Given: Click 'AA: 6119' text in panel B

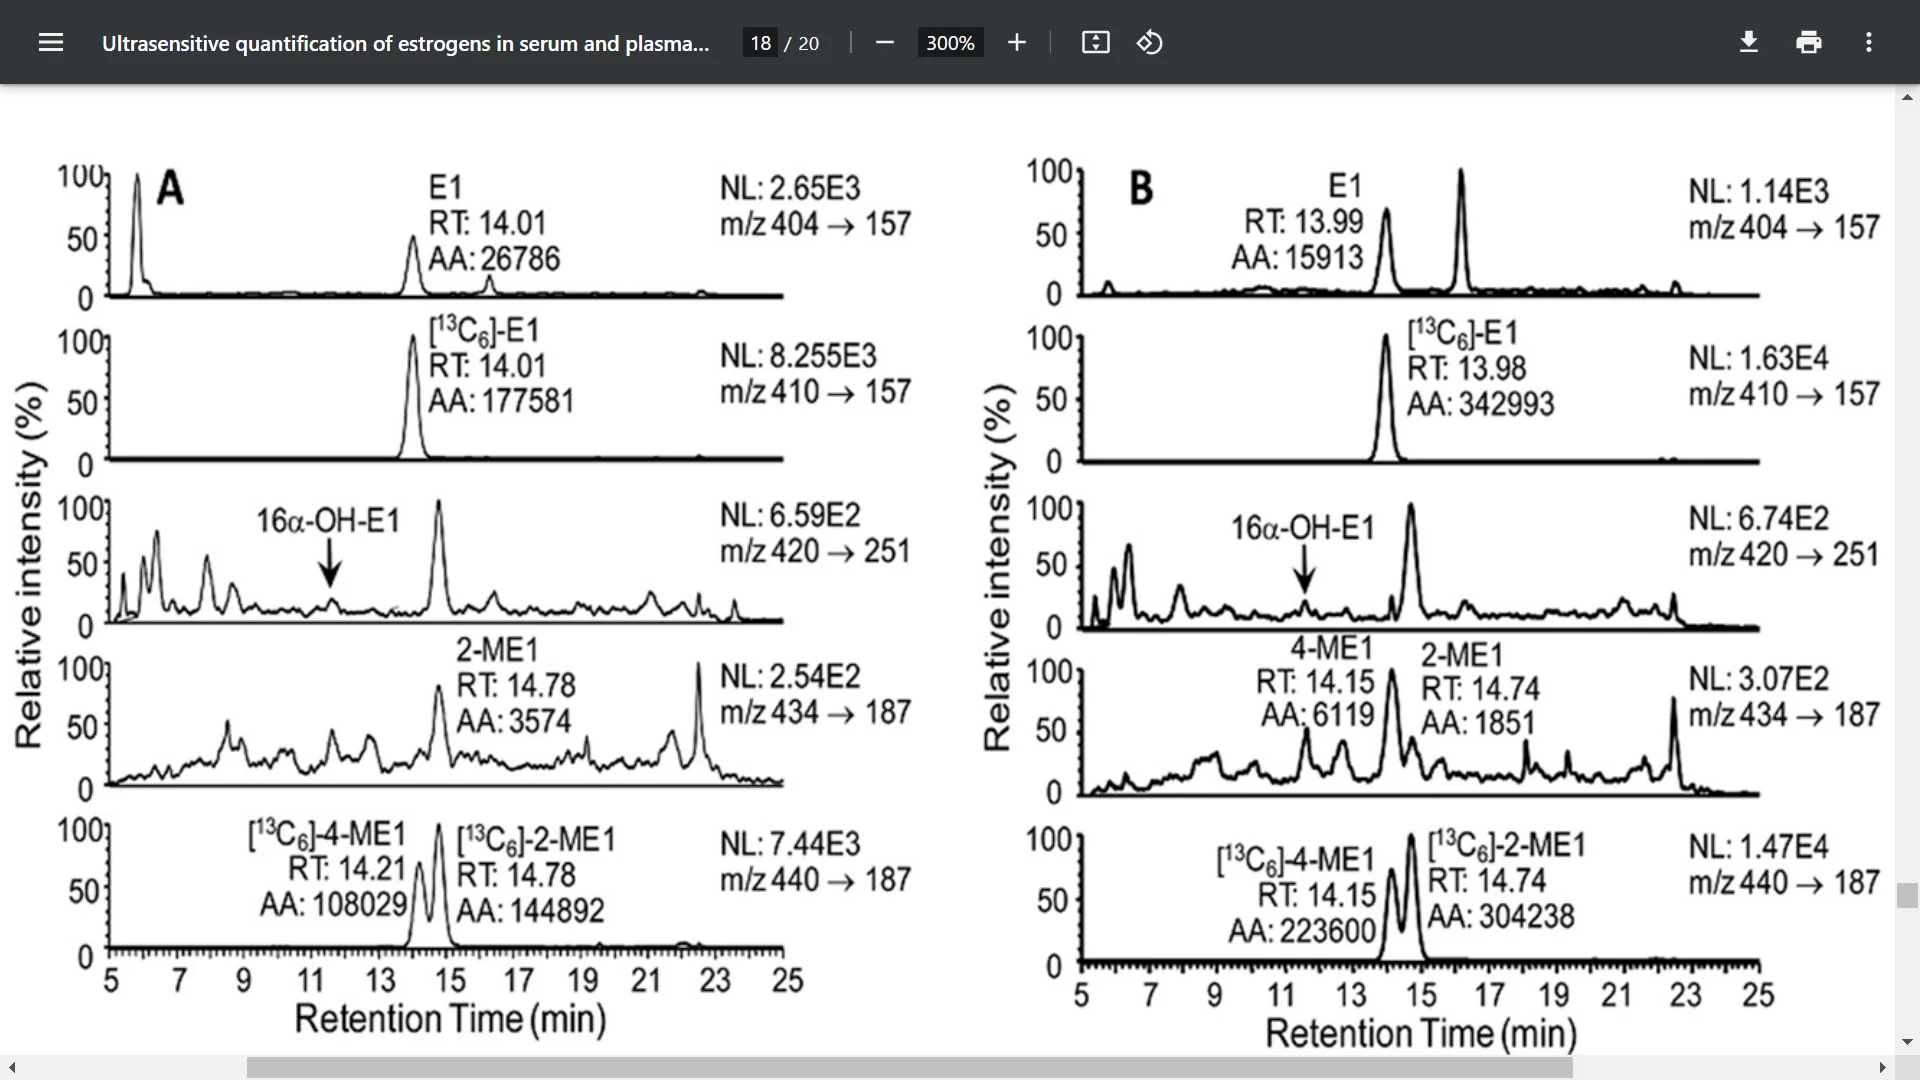Looking at the screenshot, I should tap(1318, 715).
